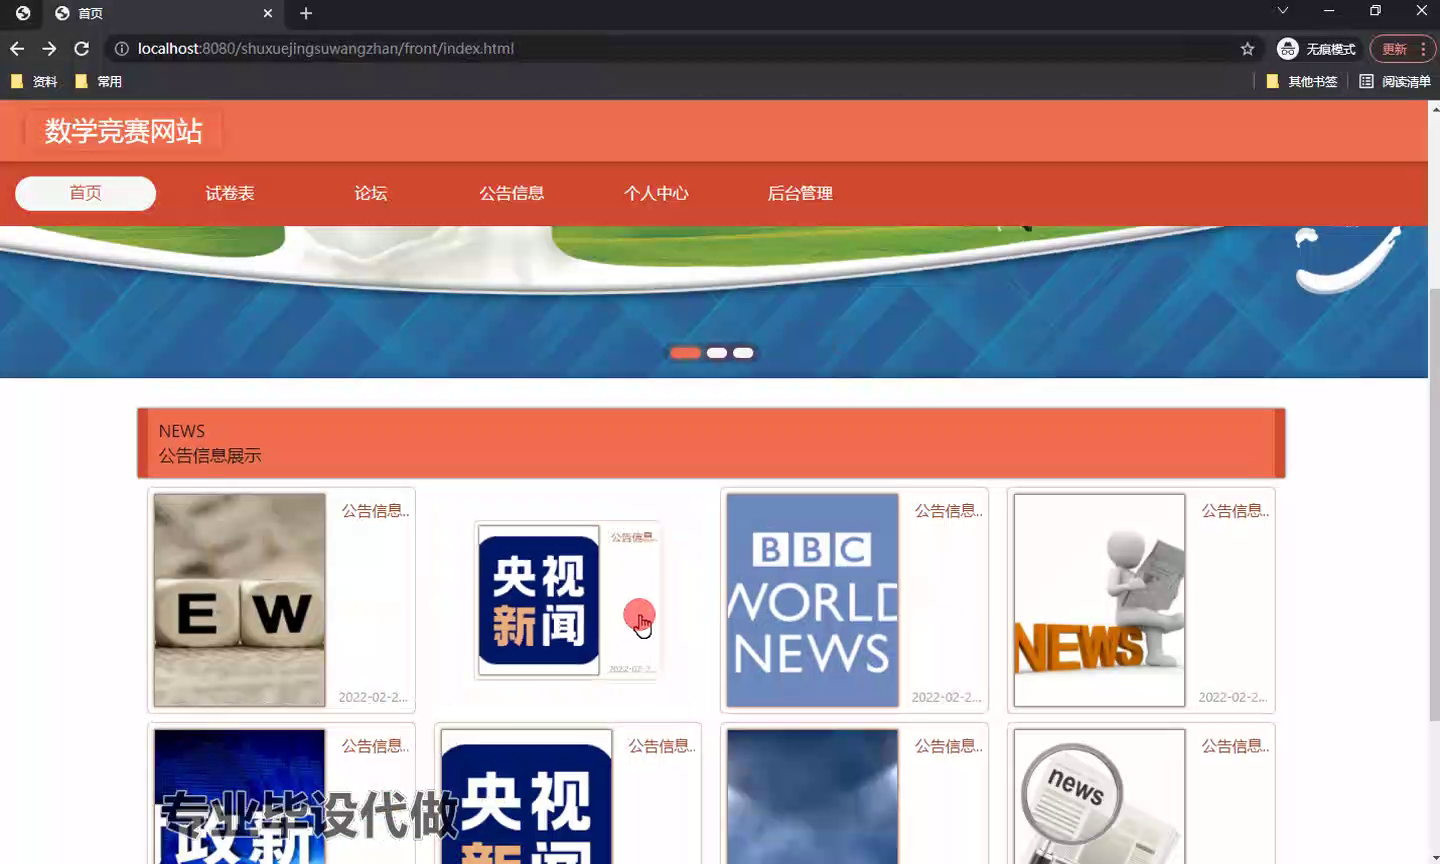Open the site information icon in the address bar

pos(121,48)
